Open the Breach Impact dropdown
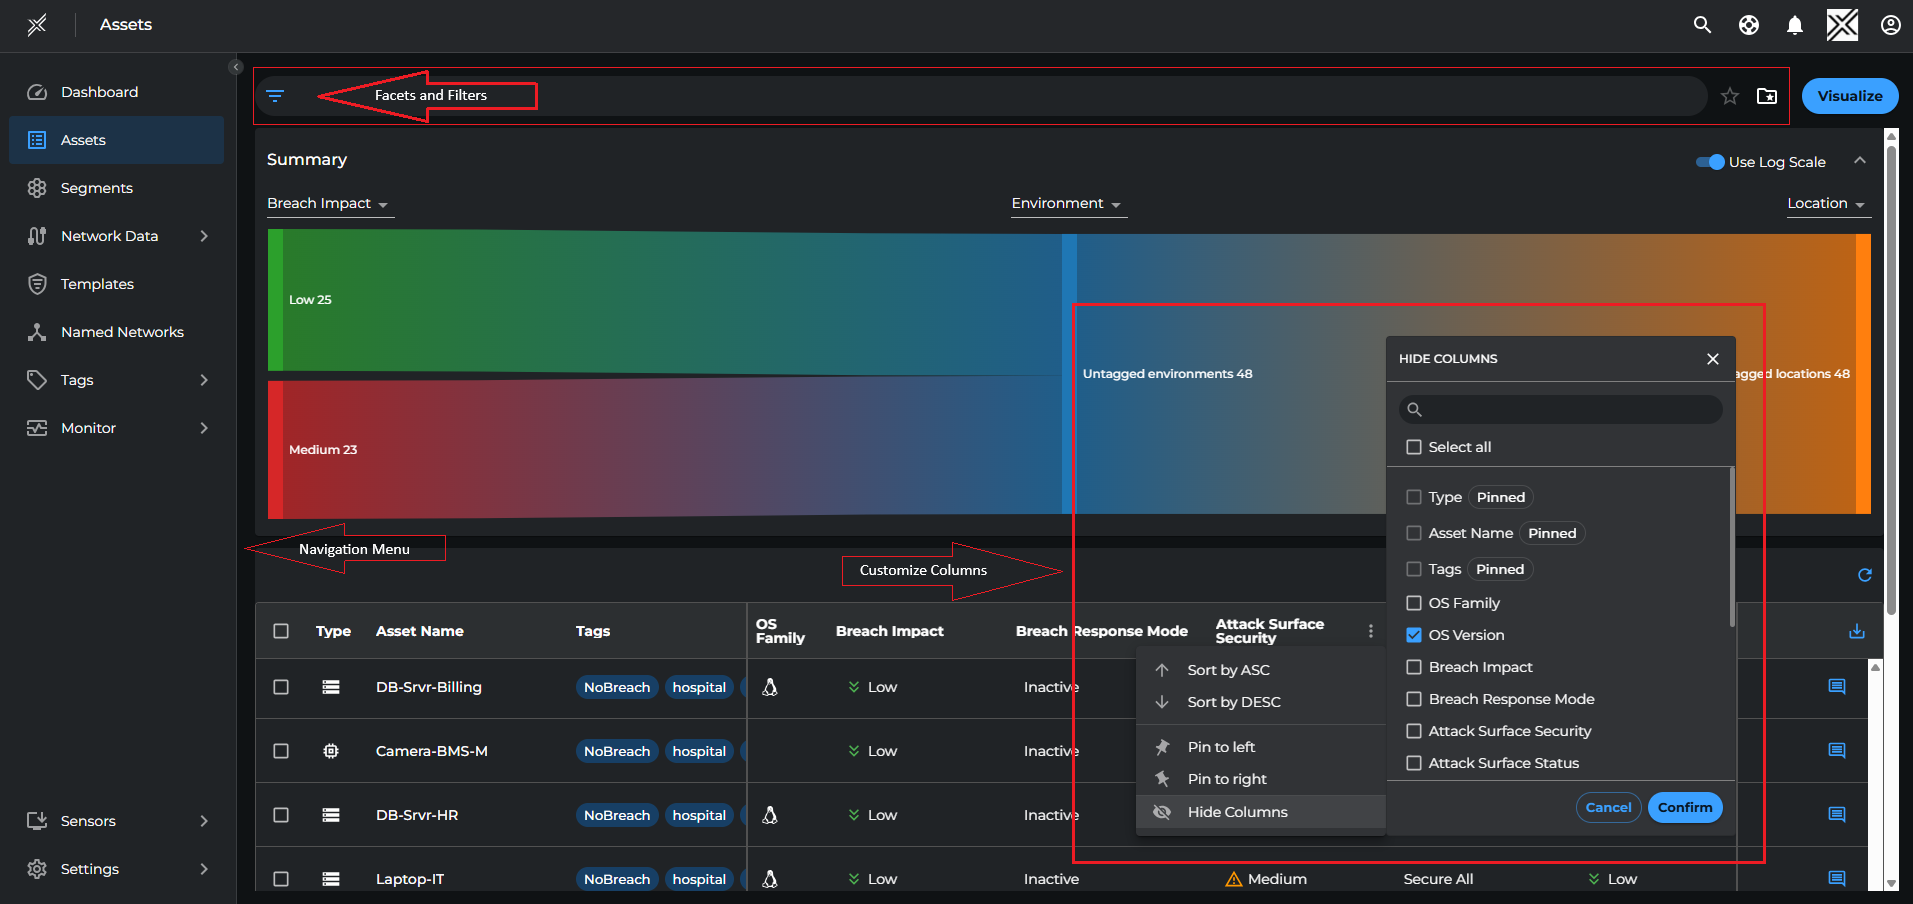Viewport: 1913px width, 904px height. click(327, 204)
